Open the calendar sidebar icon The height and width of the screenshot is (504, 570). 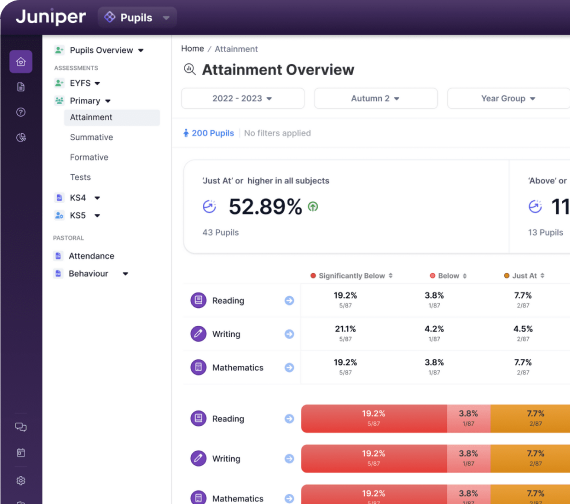(x=21, y=453)
